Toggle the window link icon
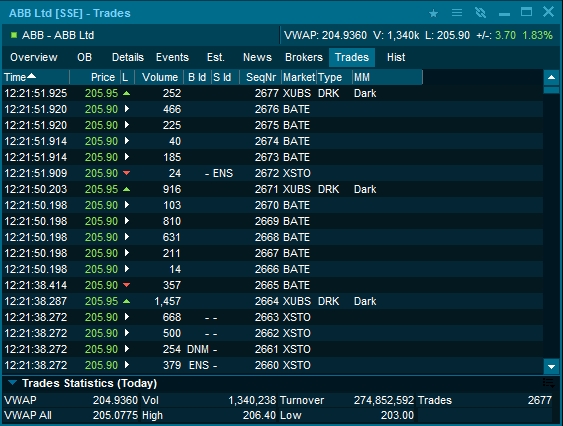 pos(480,13)
